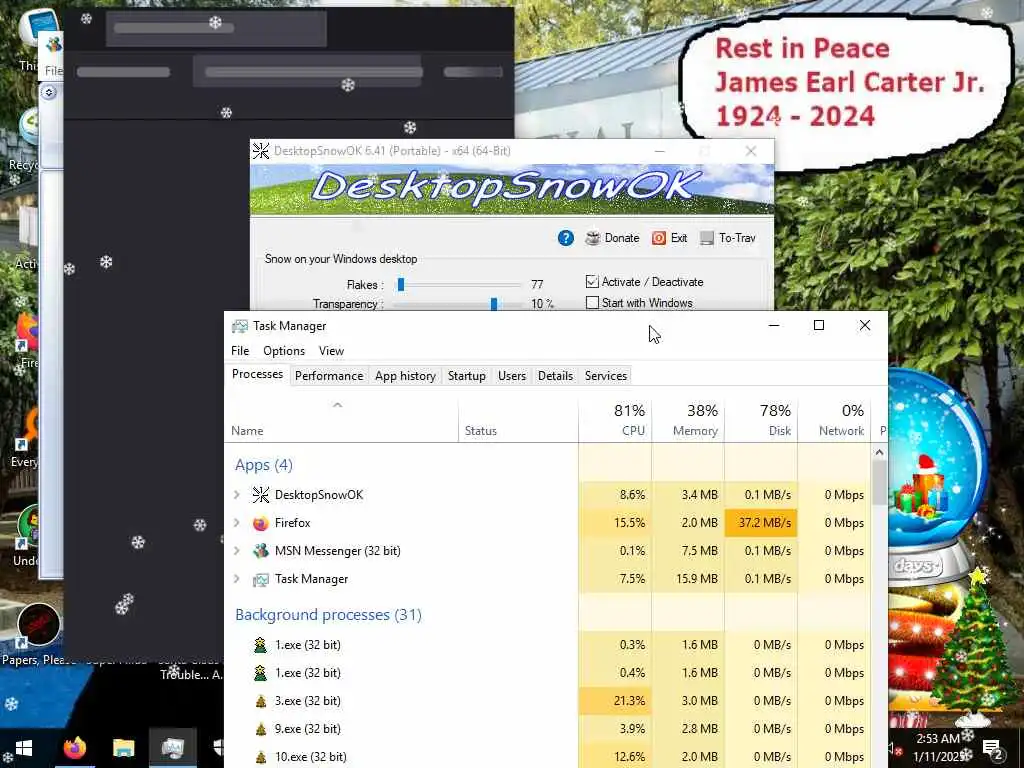Image resolution: width=1024 pixels, height=768 pixels.
Task: Open Task Manager File menu
Action: tap(240, 351)
